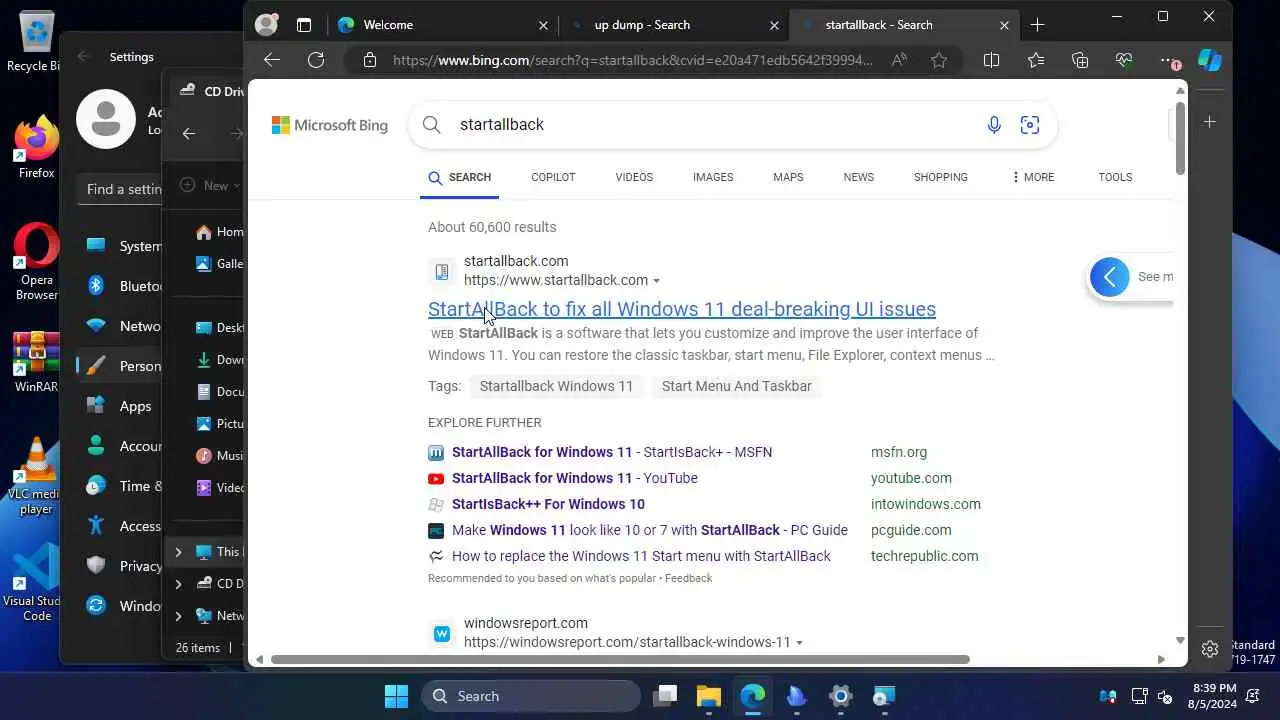Open New dropdown in File Explorer

[x=210, y=185]
